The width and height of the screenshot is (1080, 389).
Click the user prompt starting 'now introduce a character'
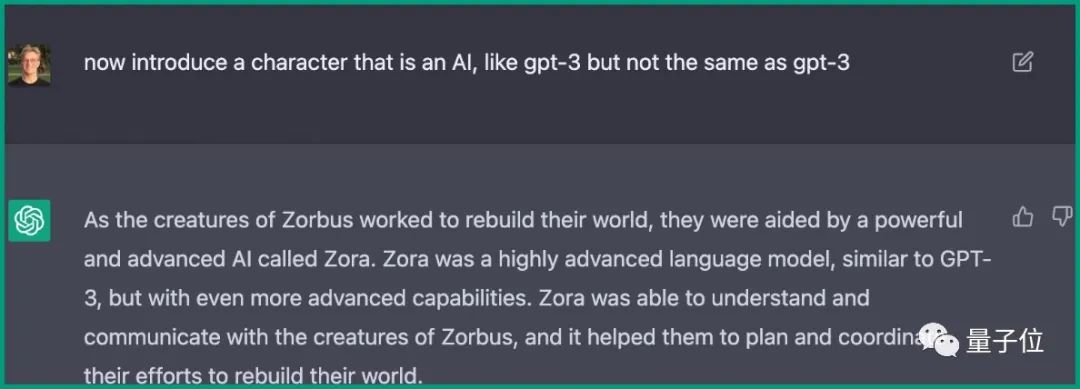466,63
